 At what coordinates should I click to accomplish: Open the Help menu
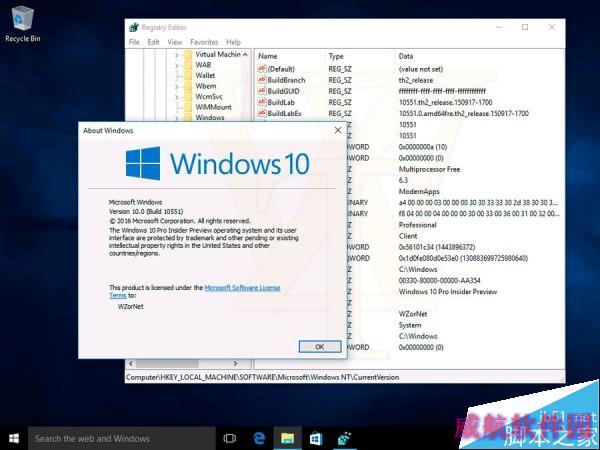pyautogui.click(x=233, y=42)
